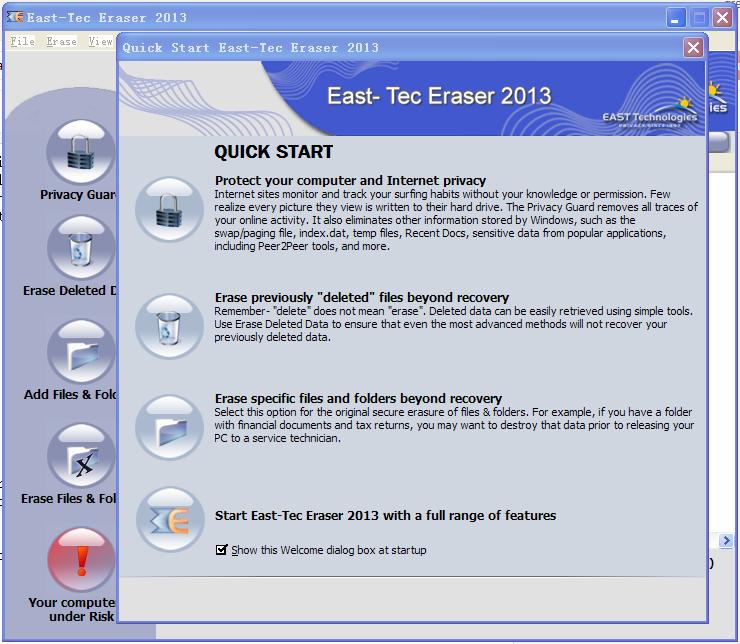Click the 'Your computer under Risk' sidebar label
This screenshot has height=644, width=740.
(x=72, y=610)
